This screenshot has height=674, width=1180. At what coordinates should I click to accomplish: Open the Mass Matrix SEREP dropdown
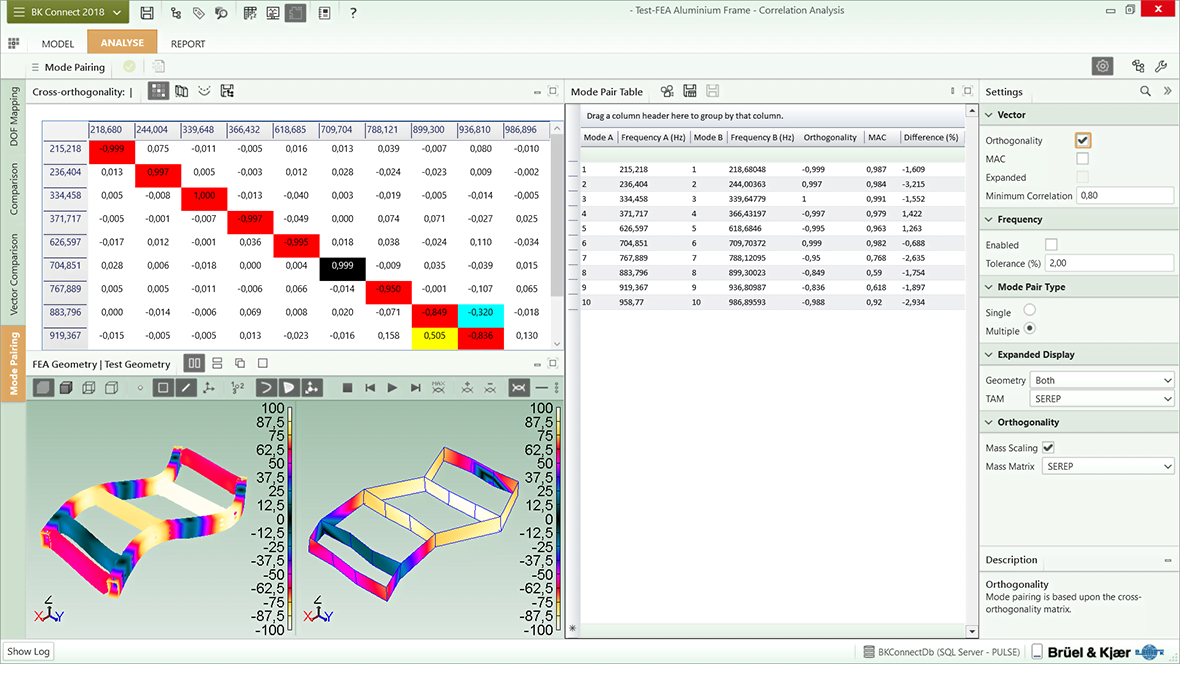click(x=1107, y=466)
